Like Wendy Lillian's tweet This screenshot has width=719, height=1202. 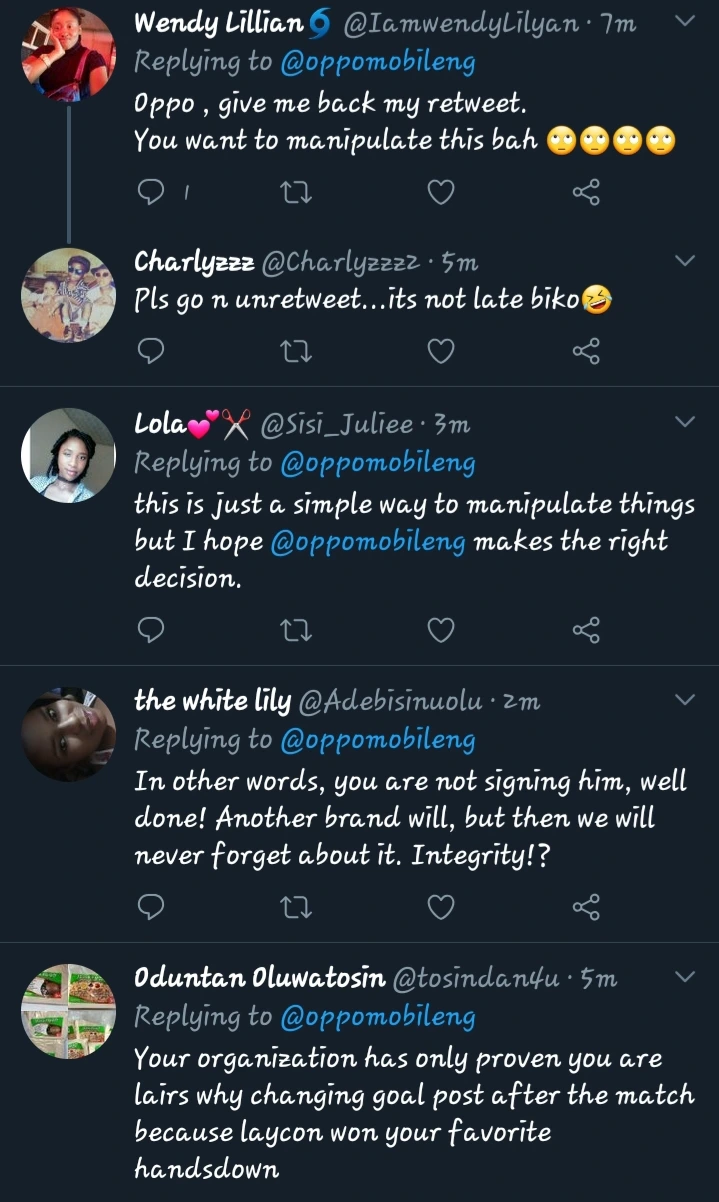click(x=441, y=191)
